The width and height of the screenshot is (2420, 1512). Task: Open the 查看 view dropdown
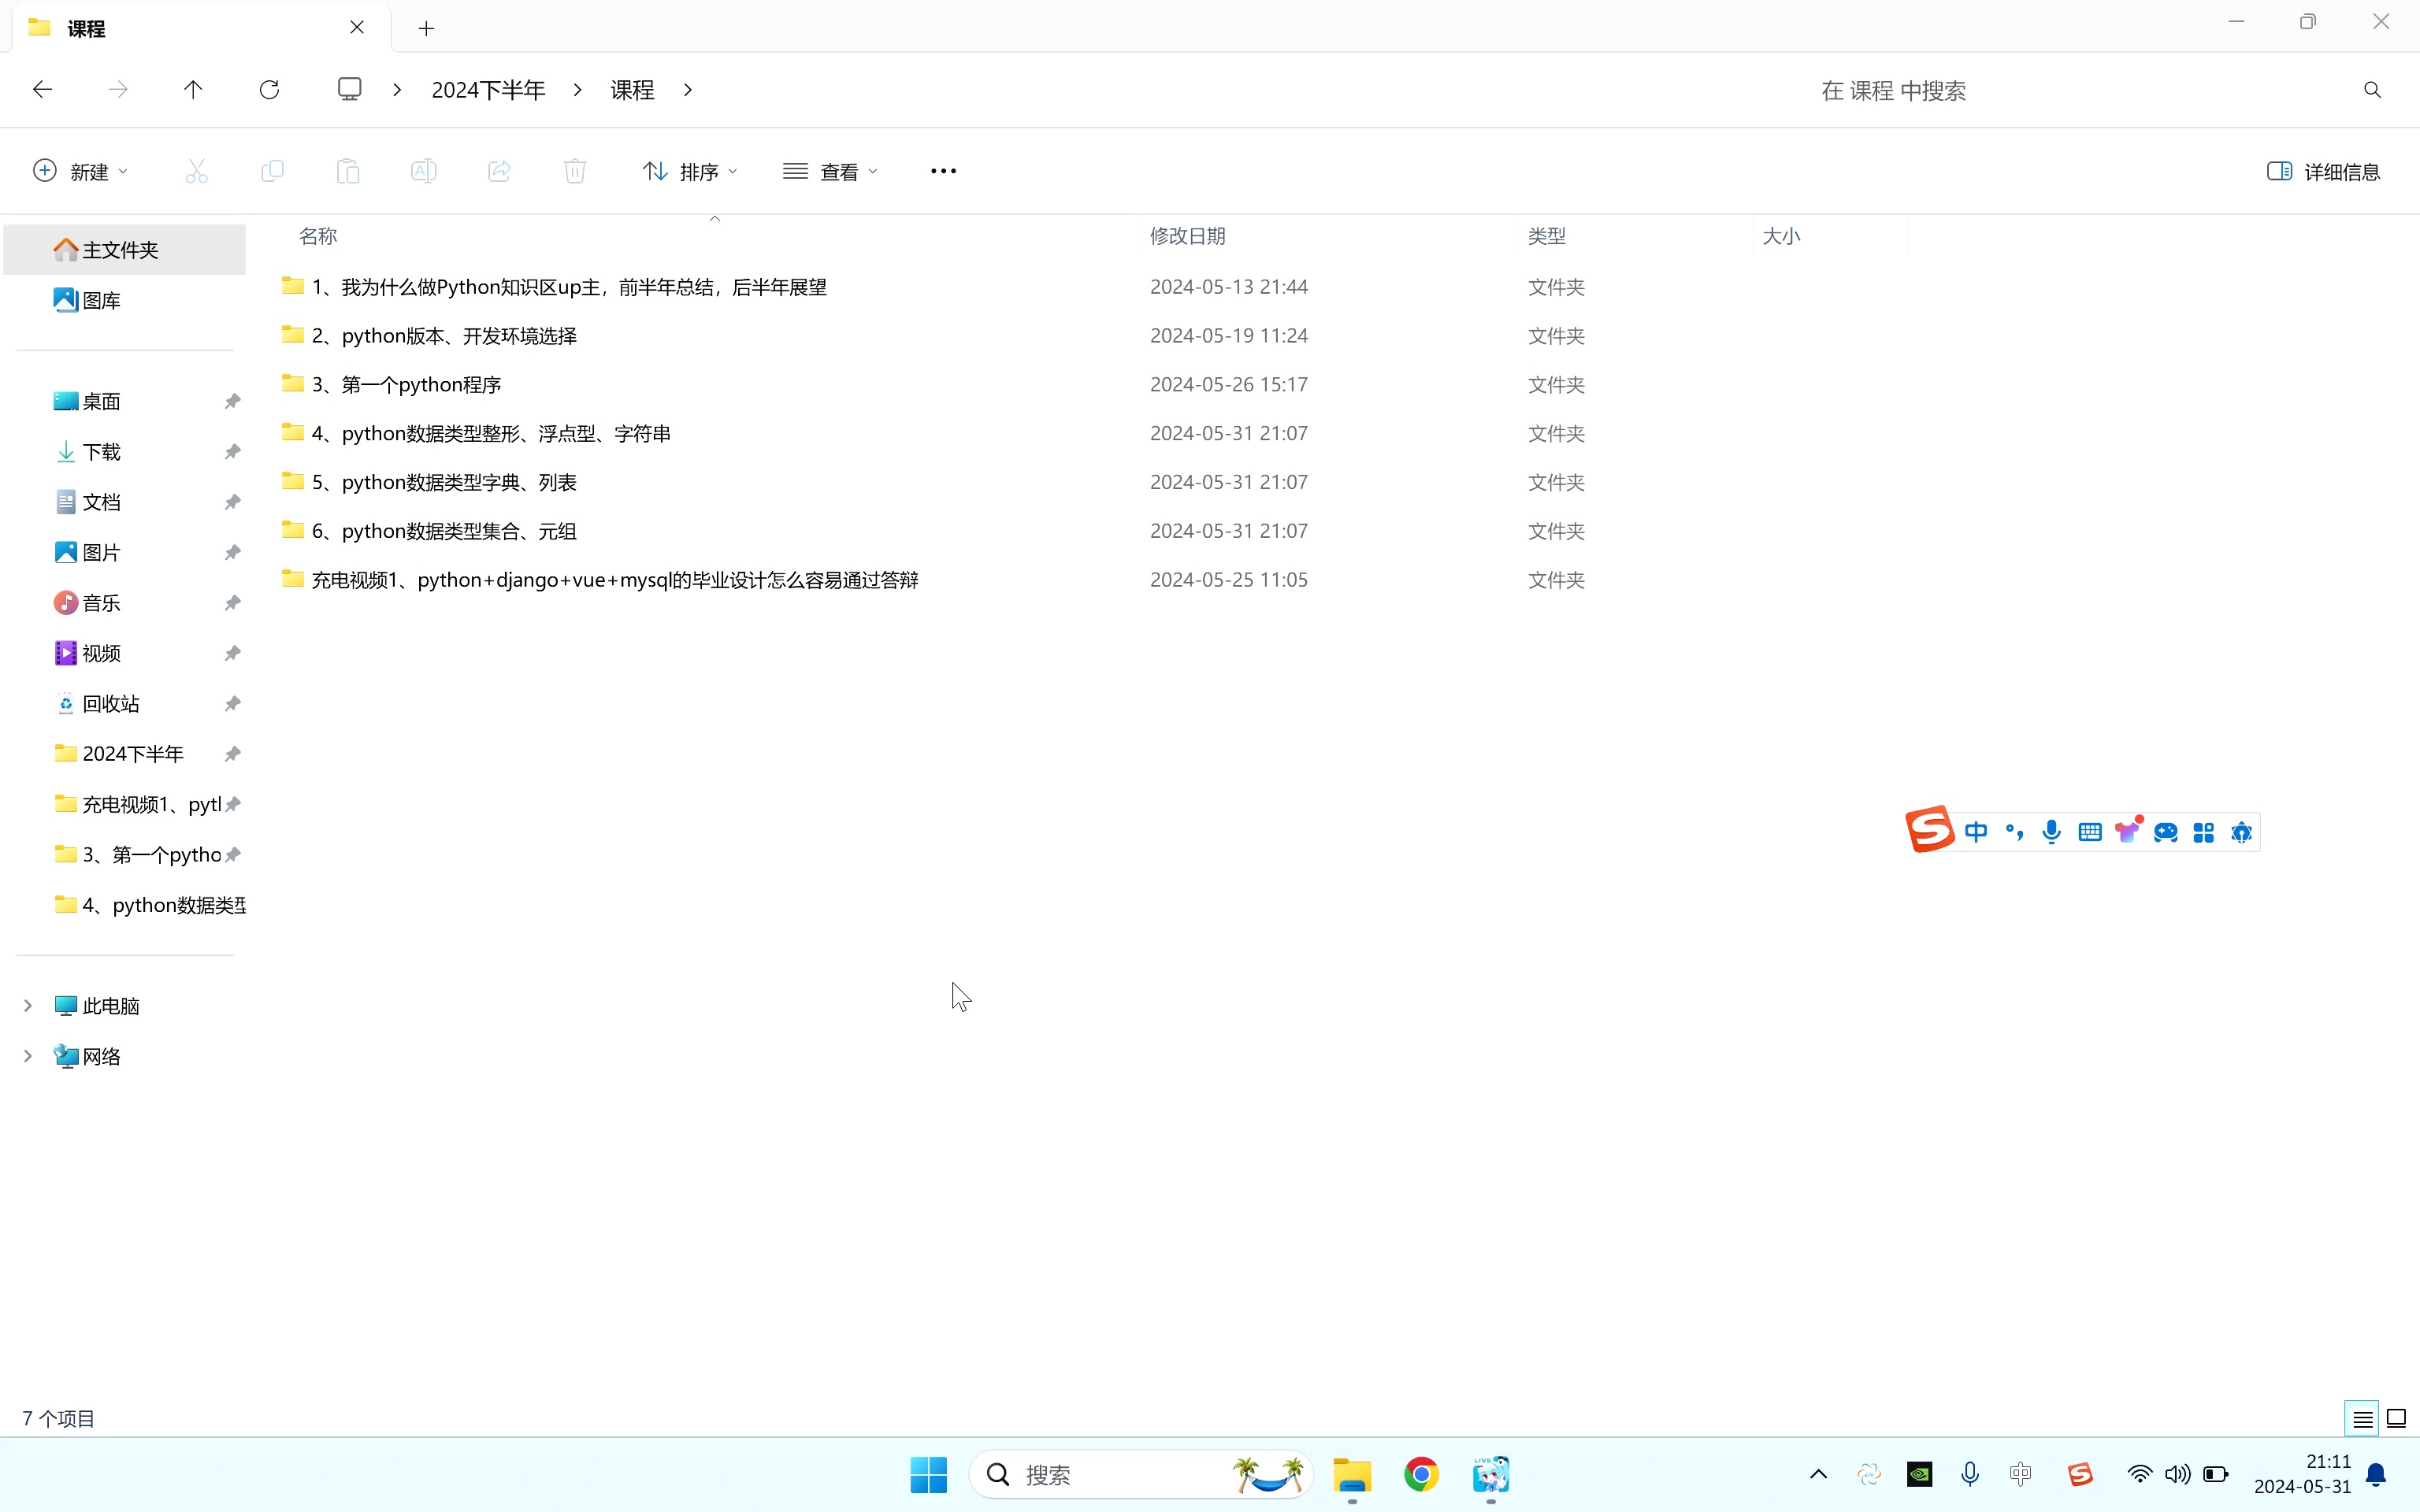coord(830,171)
